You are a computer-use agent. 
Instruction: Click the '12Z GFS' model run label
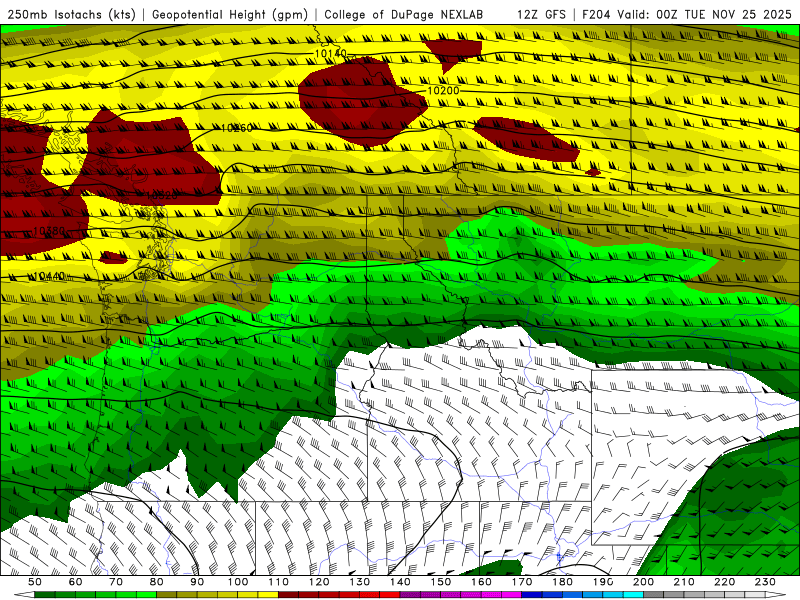[x=541, y=14]
